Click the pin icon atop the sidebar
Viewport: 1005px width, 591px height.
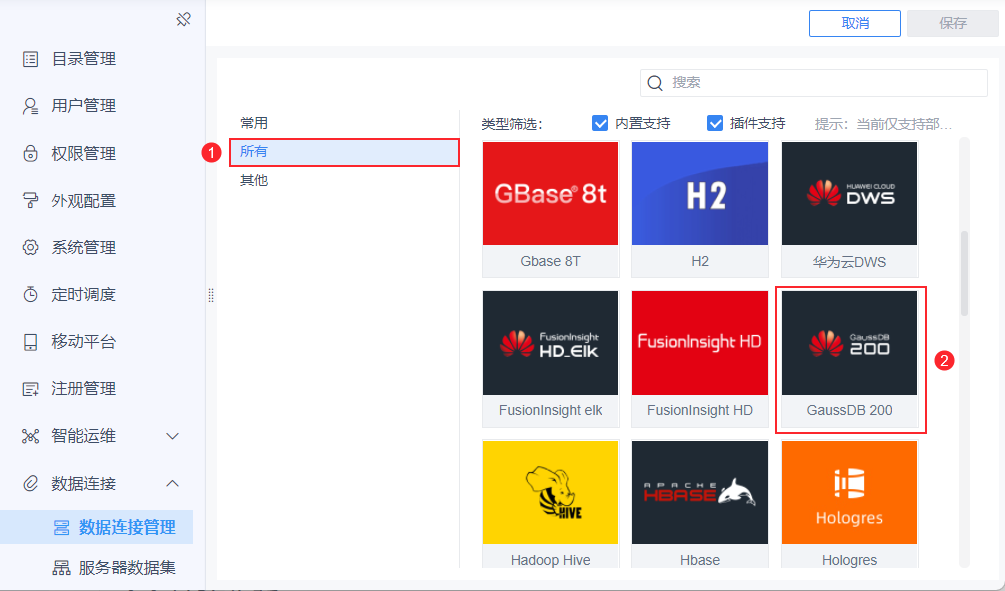(x=183, y=20)
